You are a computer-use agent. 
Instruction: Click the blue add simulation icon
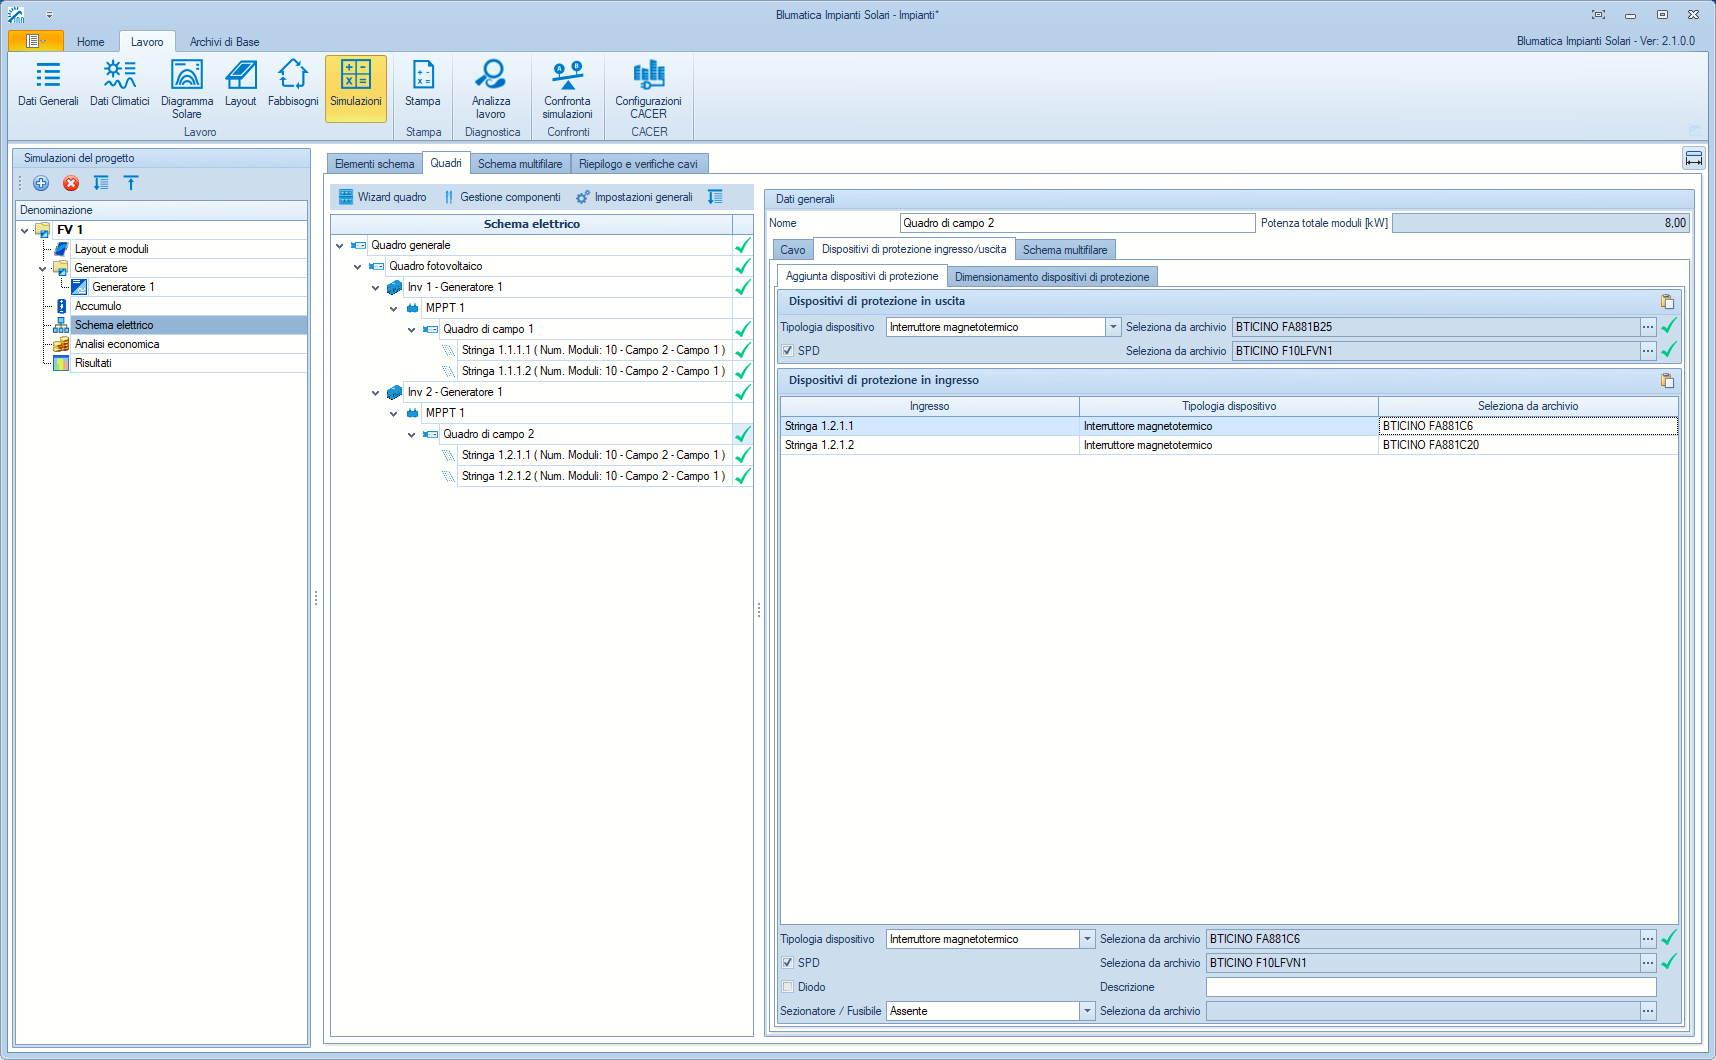41,183
